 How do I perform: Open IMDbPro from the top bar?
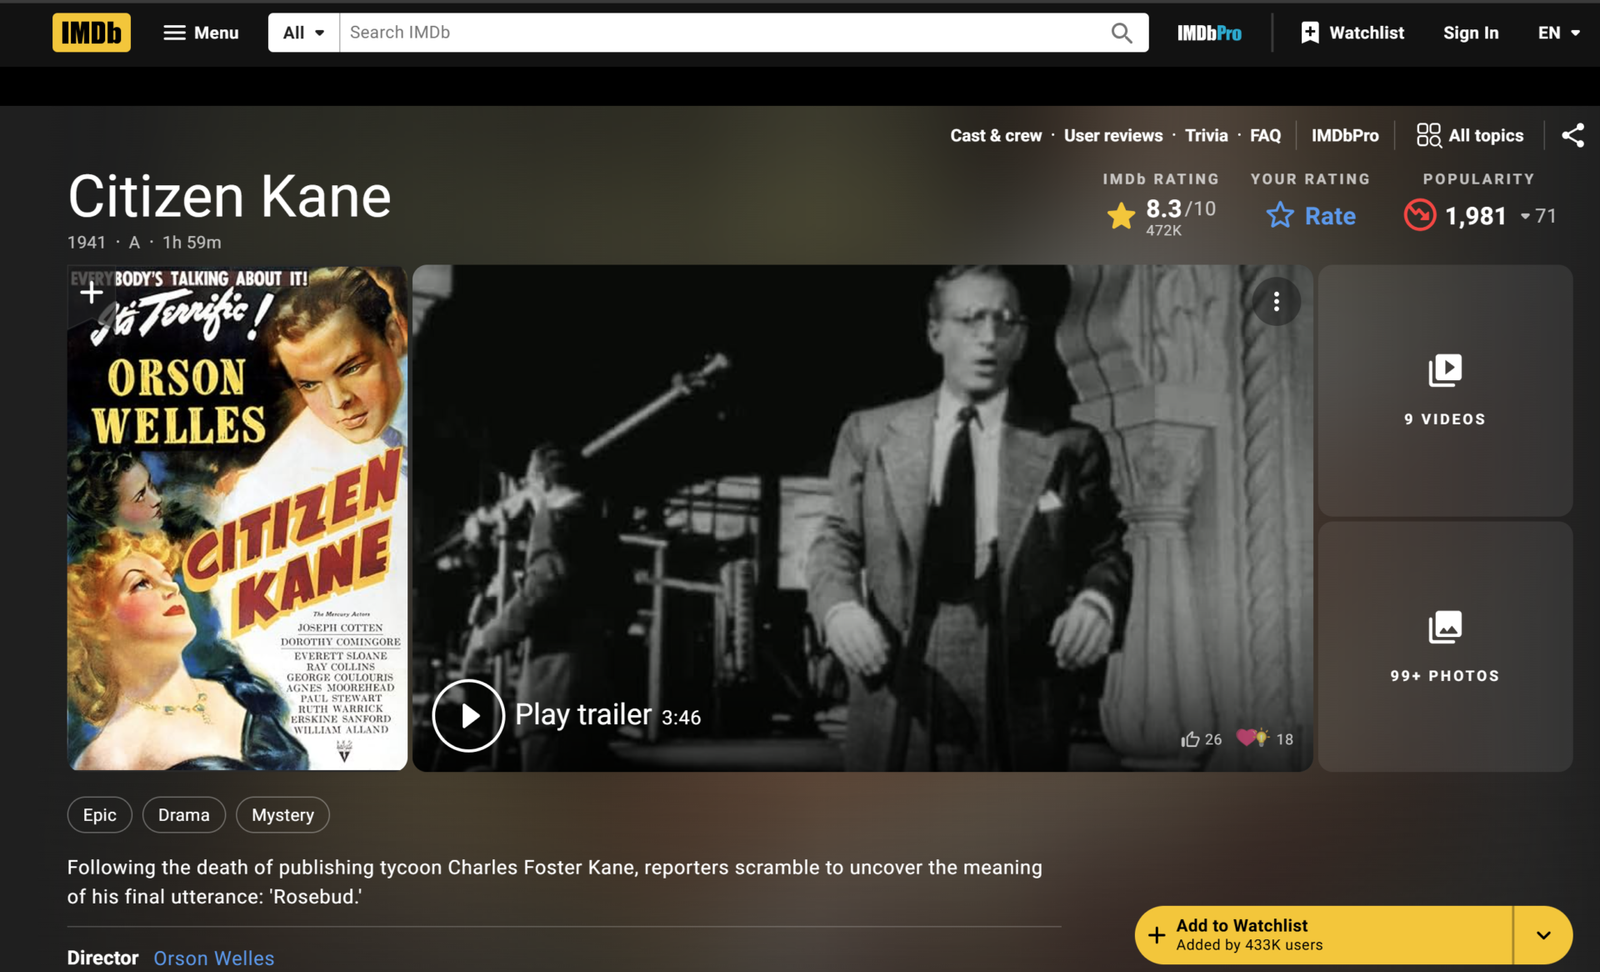click(x=1209, y=33)
